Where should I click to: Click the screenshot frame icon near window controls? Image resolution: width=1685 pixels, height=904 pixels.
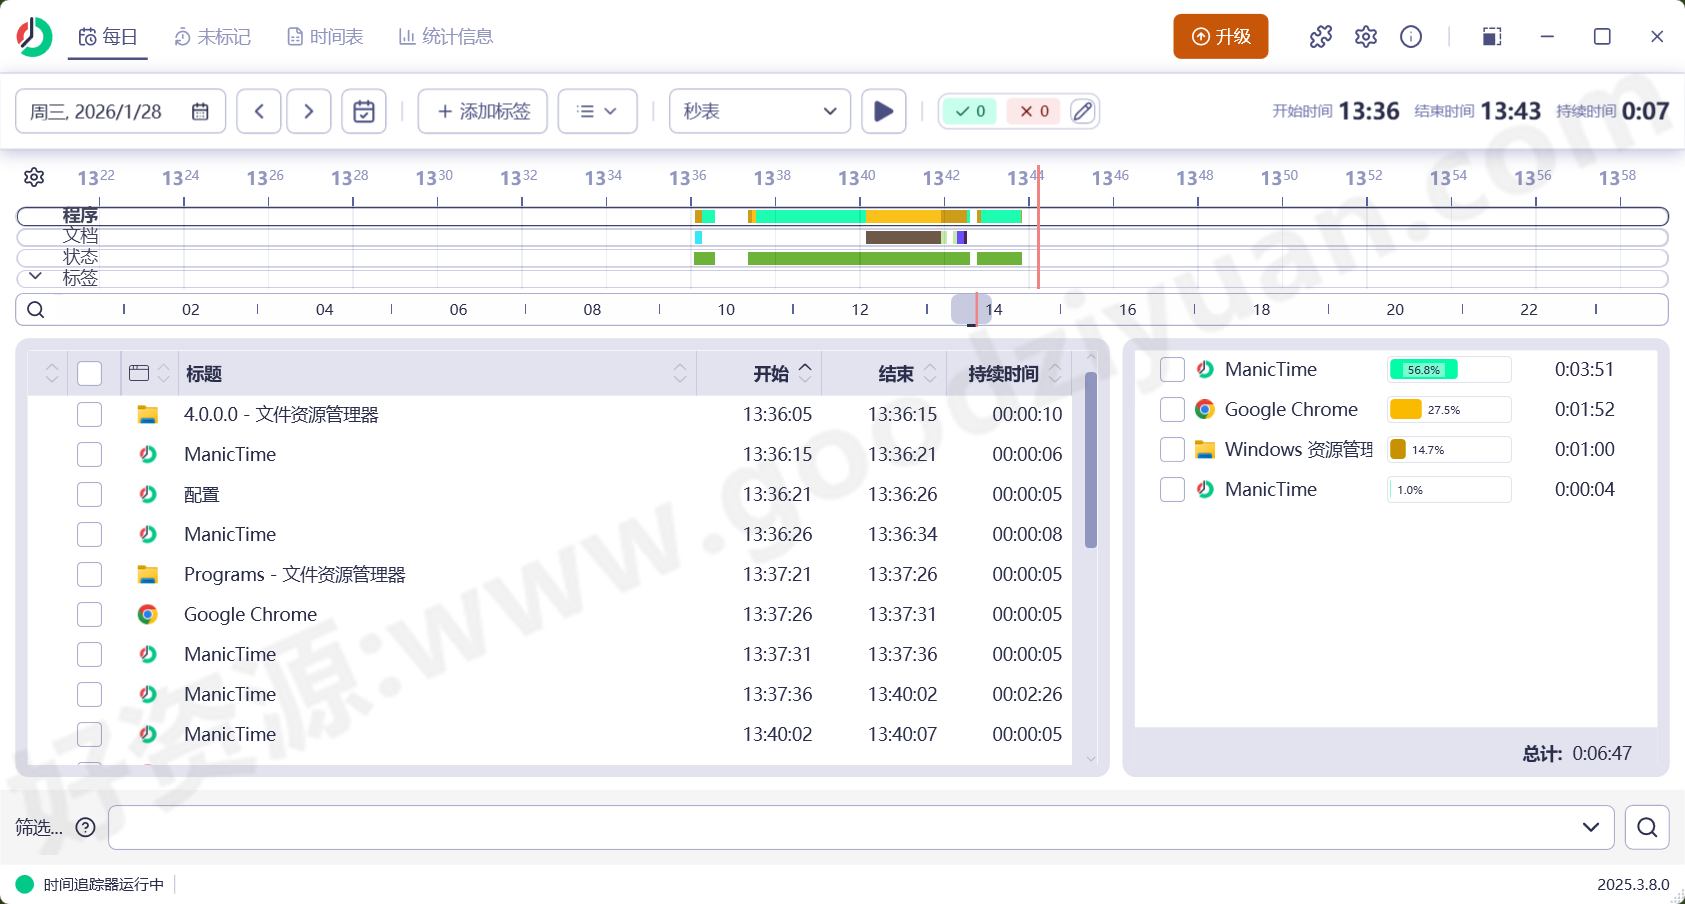coord(1491,36)
